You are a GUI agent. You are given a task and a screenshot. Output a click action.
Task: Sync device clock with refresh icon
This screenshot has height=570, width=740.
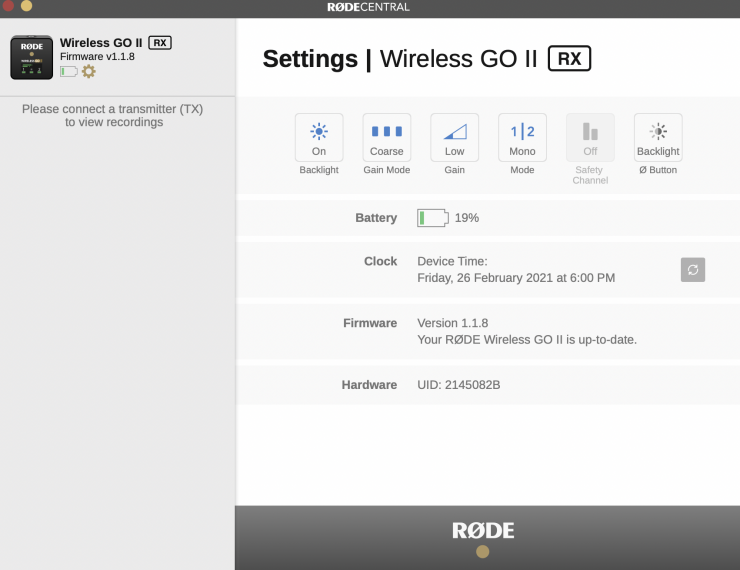[692, 270]
